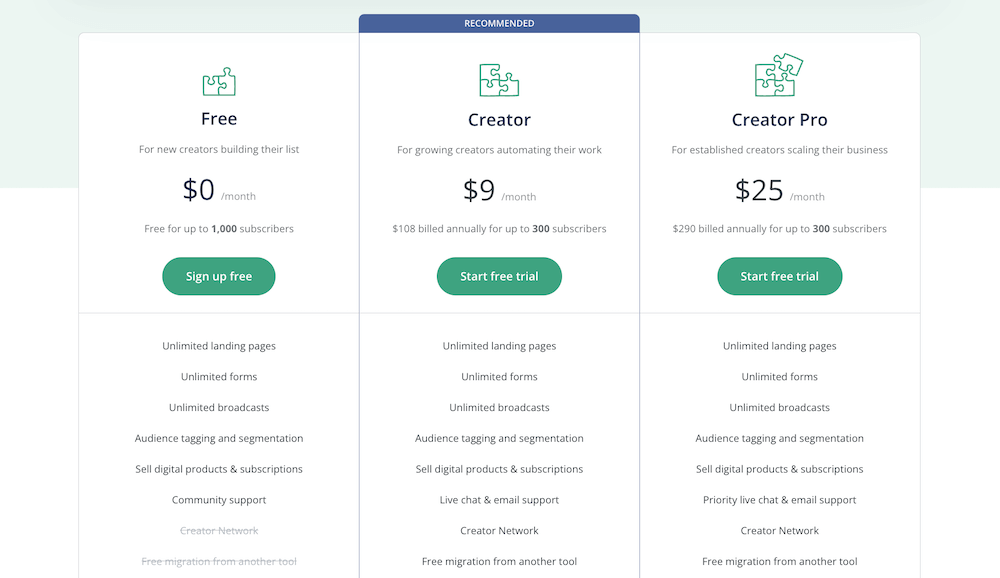Viewport: 1000px width, 578px height.
Task: Click strikethrough Free migration in Free plan
Action: coord(219,562)
